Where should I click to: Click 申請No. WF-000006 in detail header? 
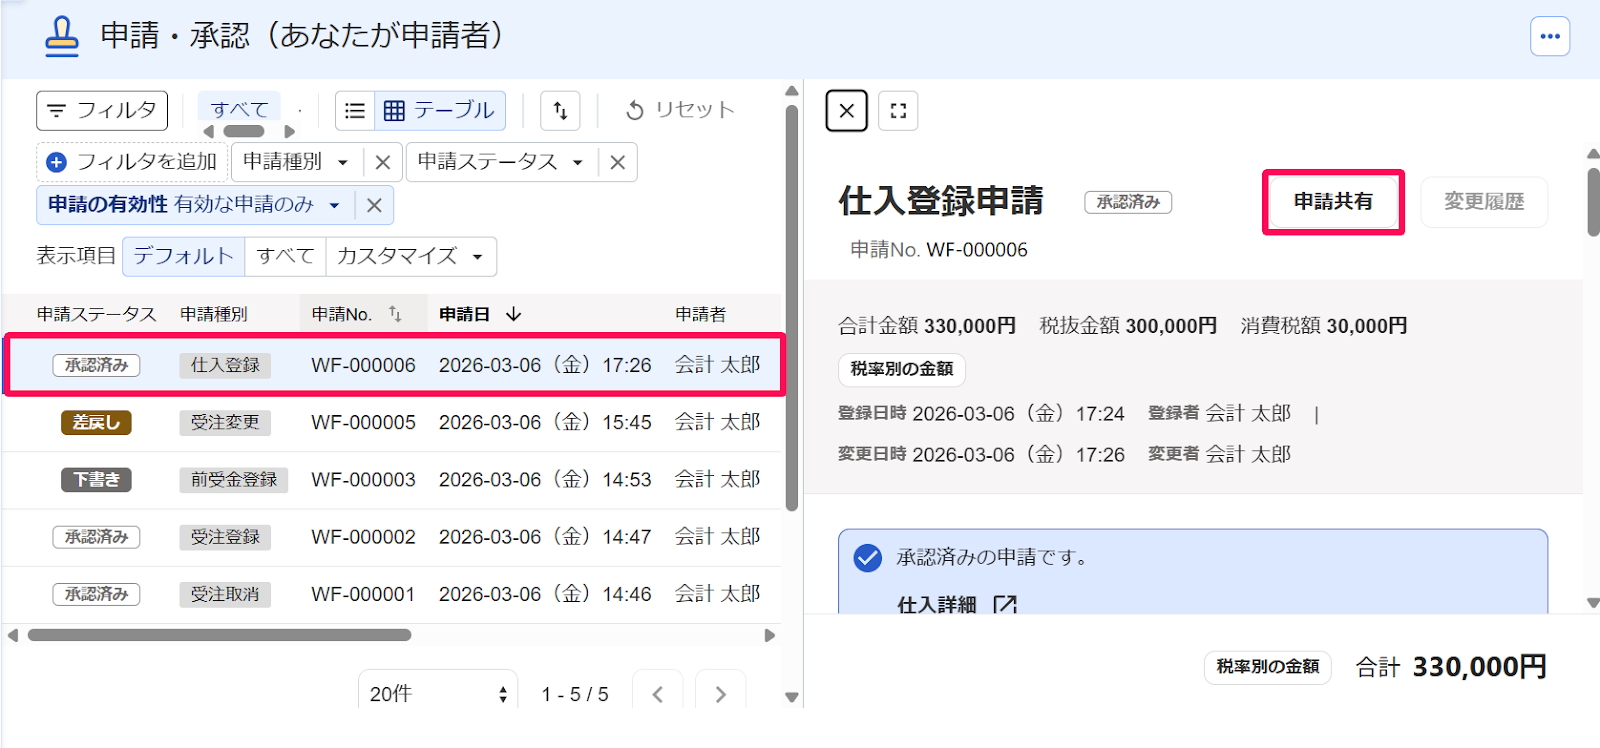click(939, 250)
